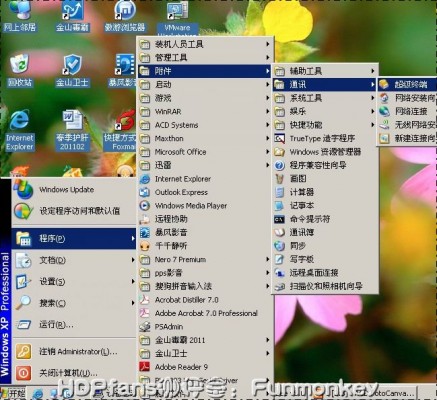Click 注销 Administrator(L) log off
This screenshot has height=400, width=437.
[x=74, y=352]
